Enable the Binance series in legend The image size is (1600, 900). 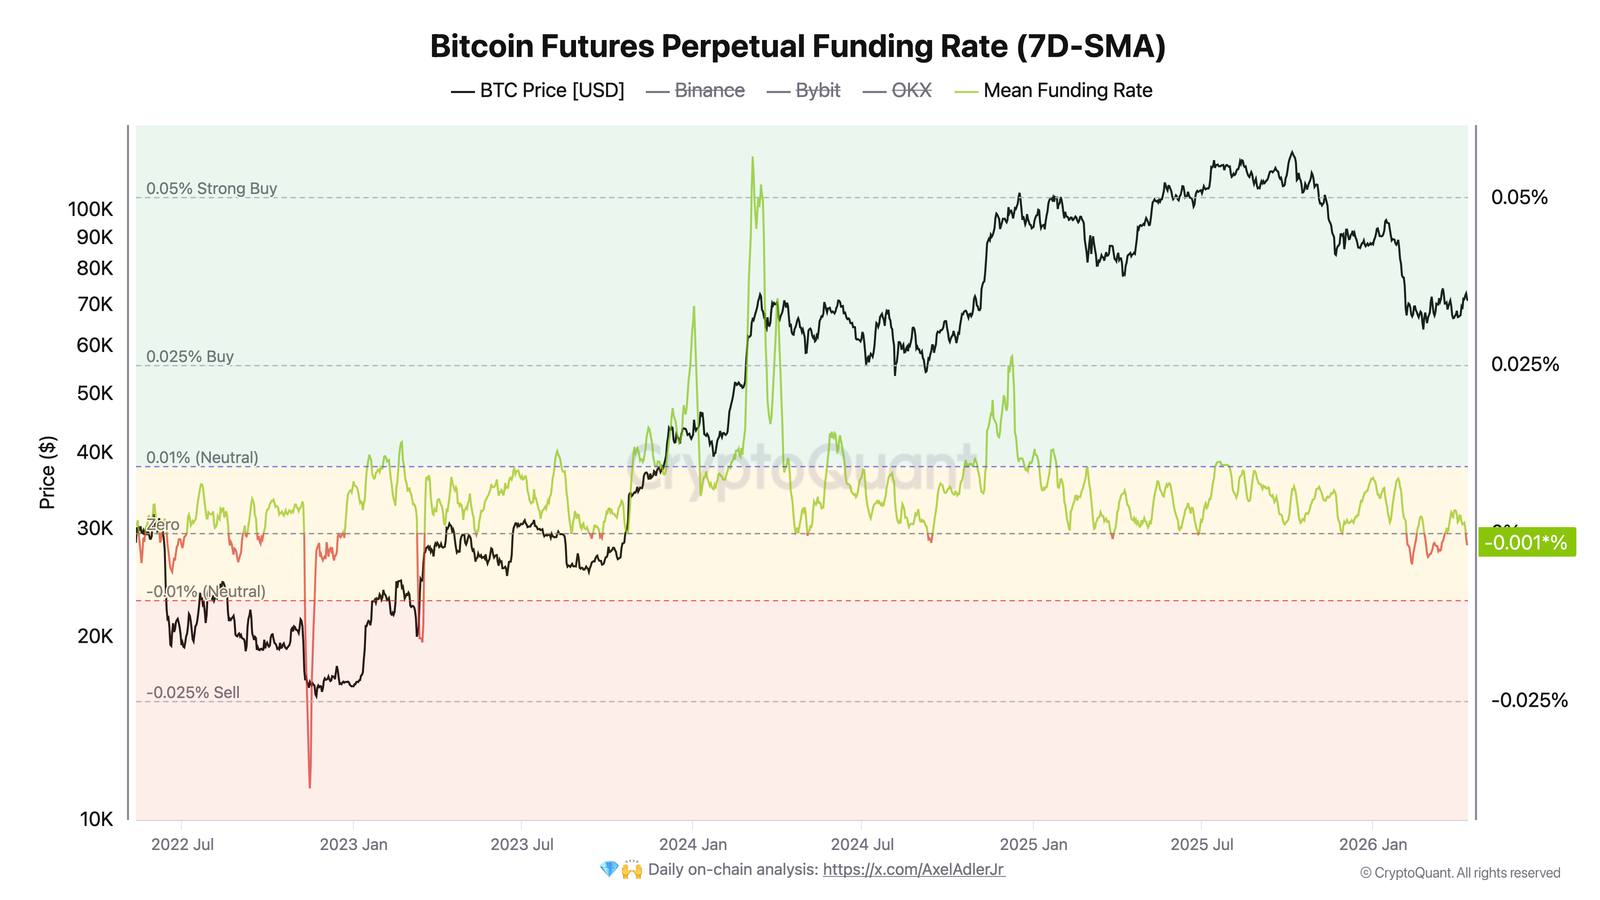(x=709, y=91)
